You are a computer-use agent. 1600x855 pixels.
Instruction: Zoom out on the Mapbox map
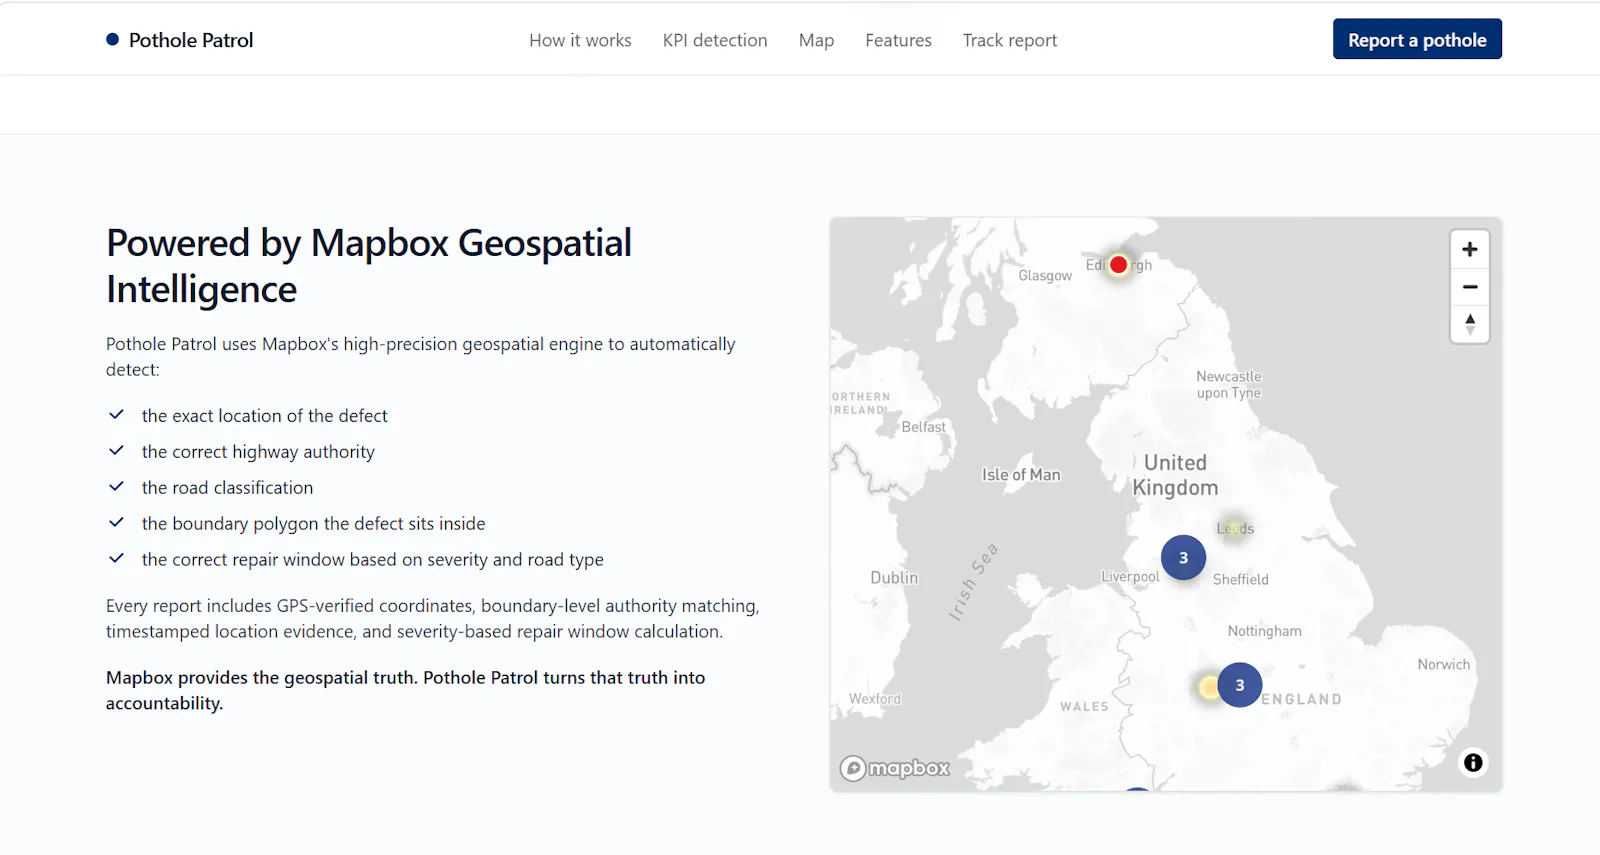point(1469,287)
